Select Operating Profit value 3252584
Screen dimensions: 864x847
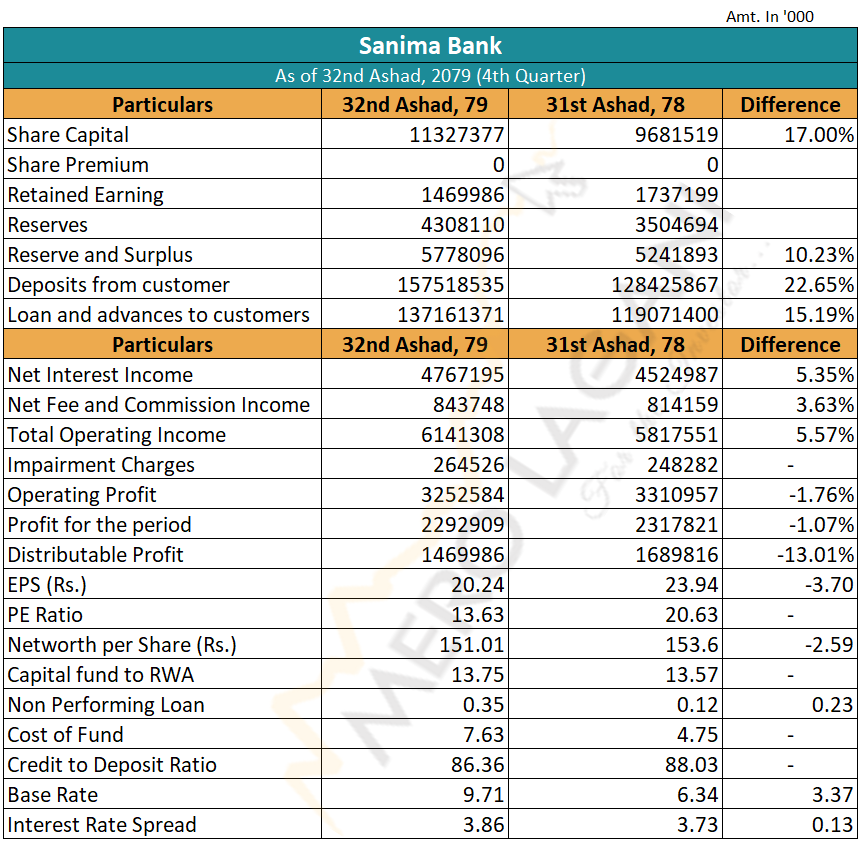[x=463, y=495]
